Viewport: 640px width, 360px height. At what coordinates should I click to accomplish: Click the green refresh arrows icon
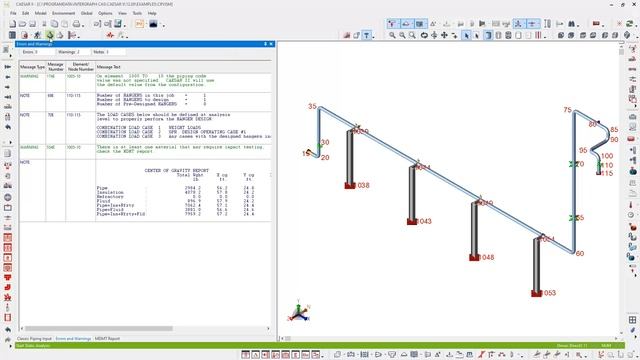(631, 24)
